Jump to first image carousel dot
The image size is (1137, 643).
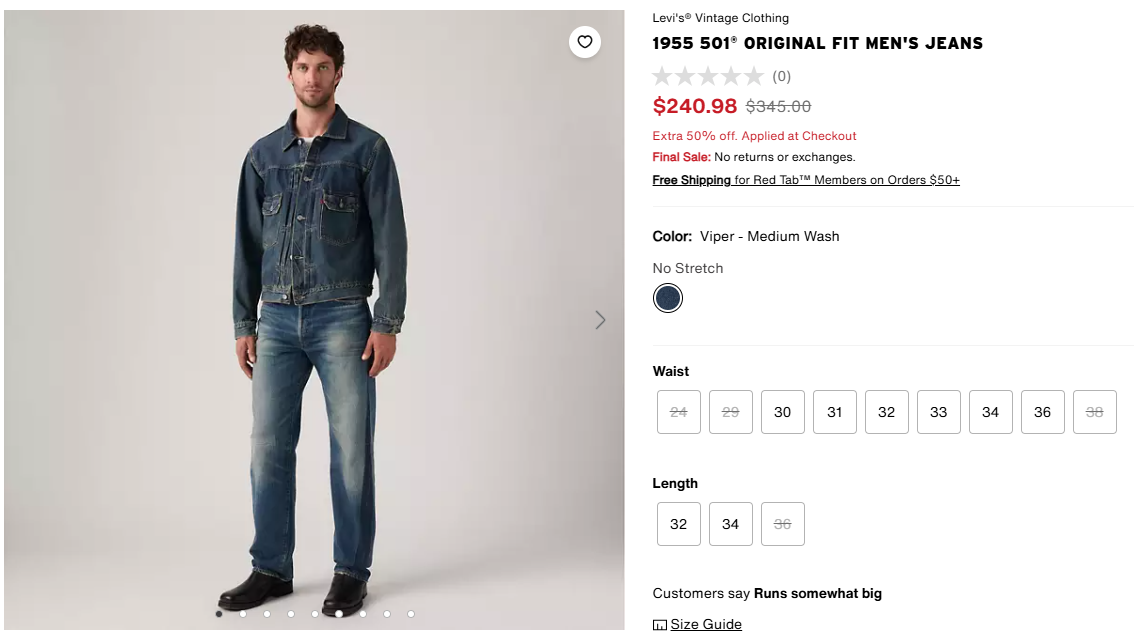(x=219, y=614)
